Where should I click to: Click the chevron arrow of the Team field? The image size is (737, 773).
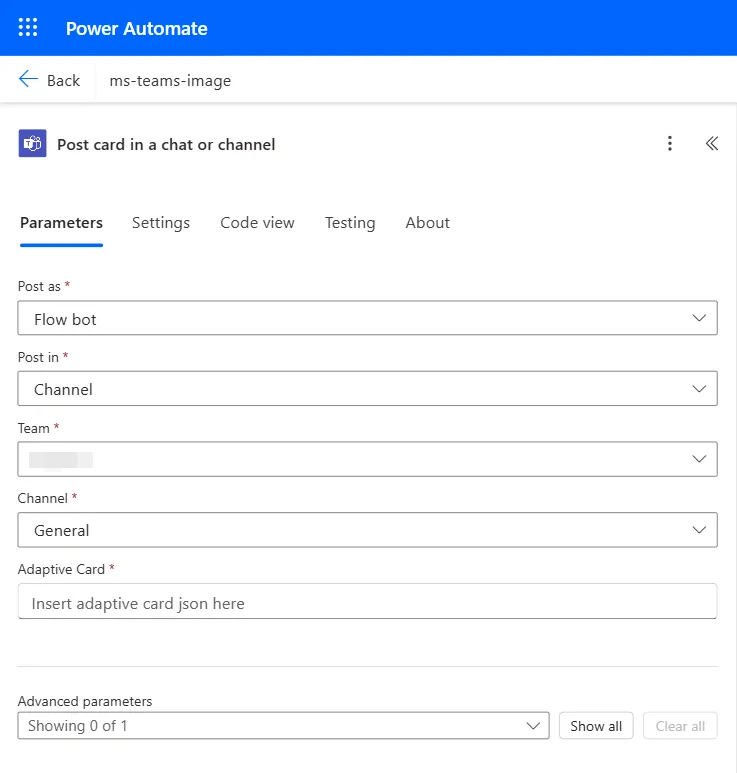[x=699, y=459]
